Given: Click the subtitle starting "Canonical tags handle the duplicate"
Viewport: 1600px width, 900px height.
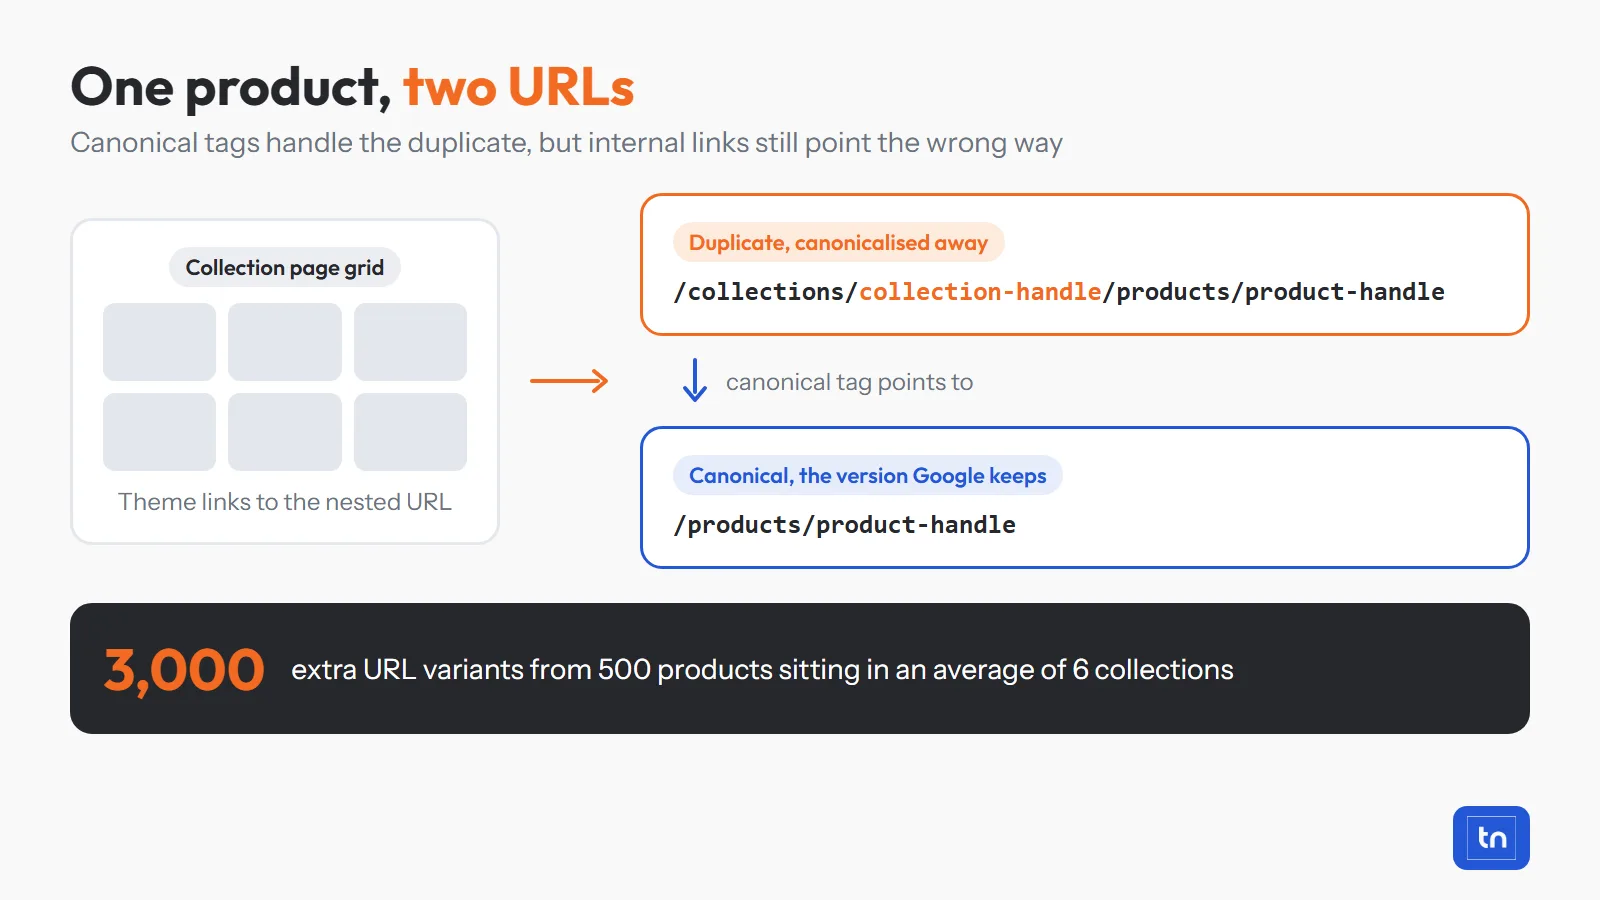Looking at the screenshot, I should click(x=566, y=143).
